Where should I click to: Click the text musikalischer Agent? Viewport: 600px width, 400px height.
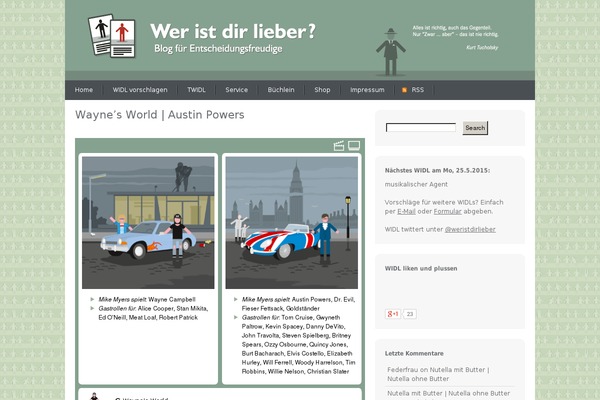coord(416,184)
